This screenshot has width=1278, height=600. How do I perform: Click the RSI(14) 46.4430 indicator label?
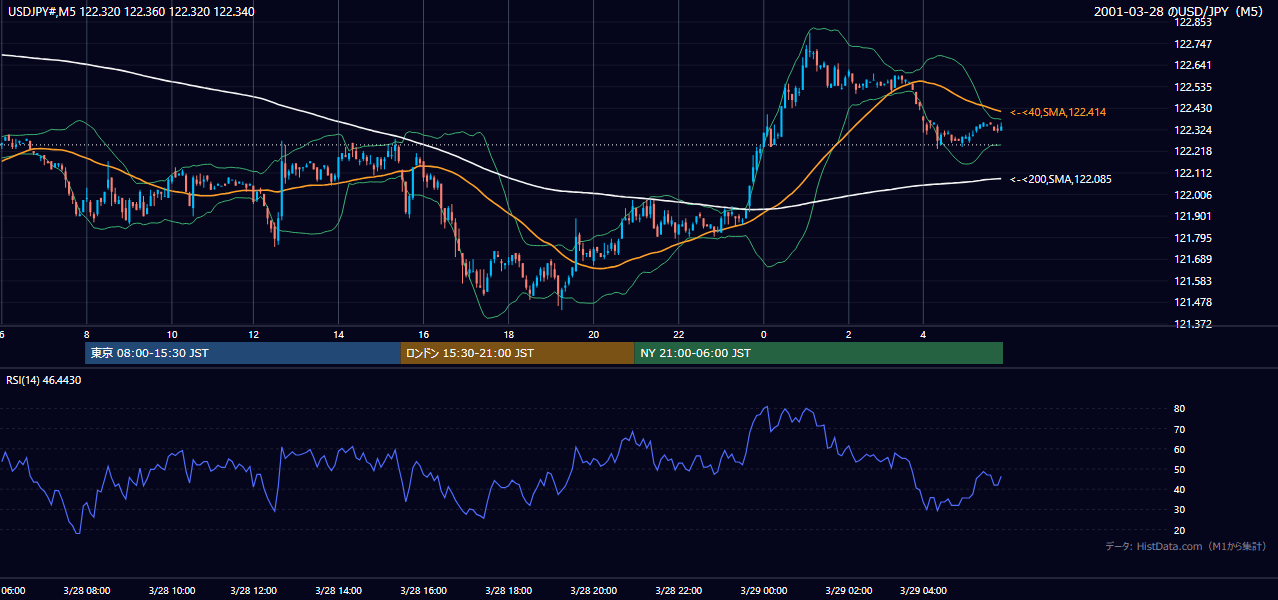click(x=44, y=380)
